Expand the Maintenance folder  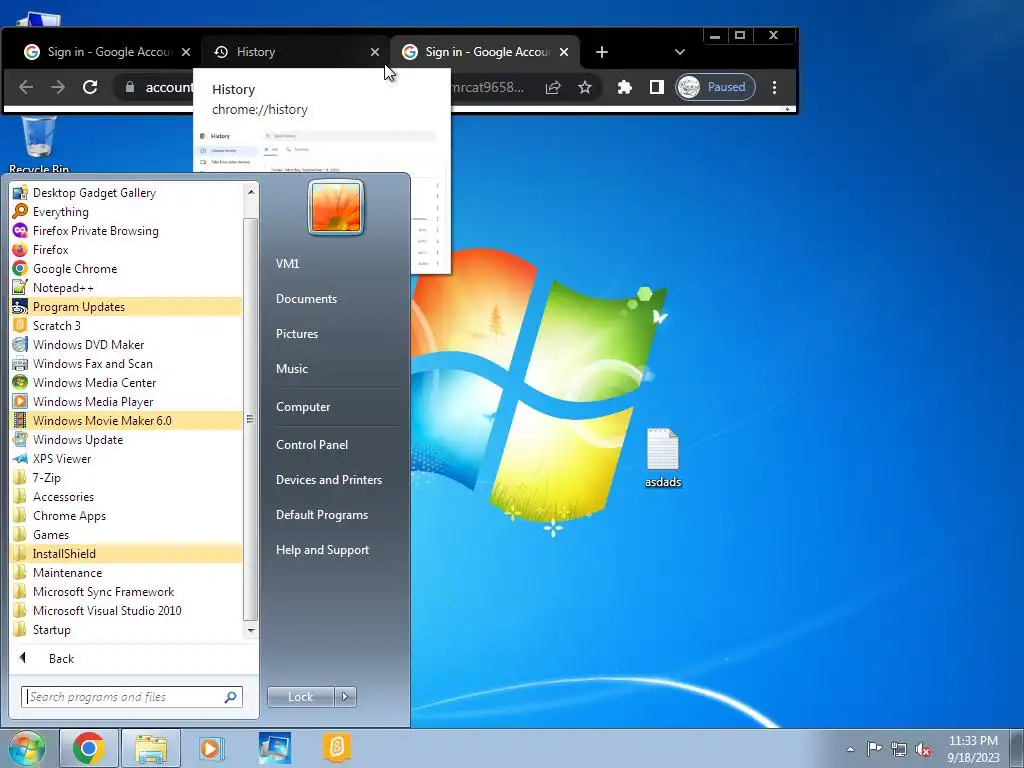[127, 572]
